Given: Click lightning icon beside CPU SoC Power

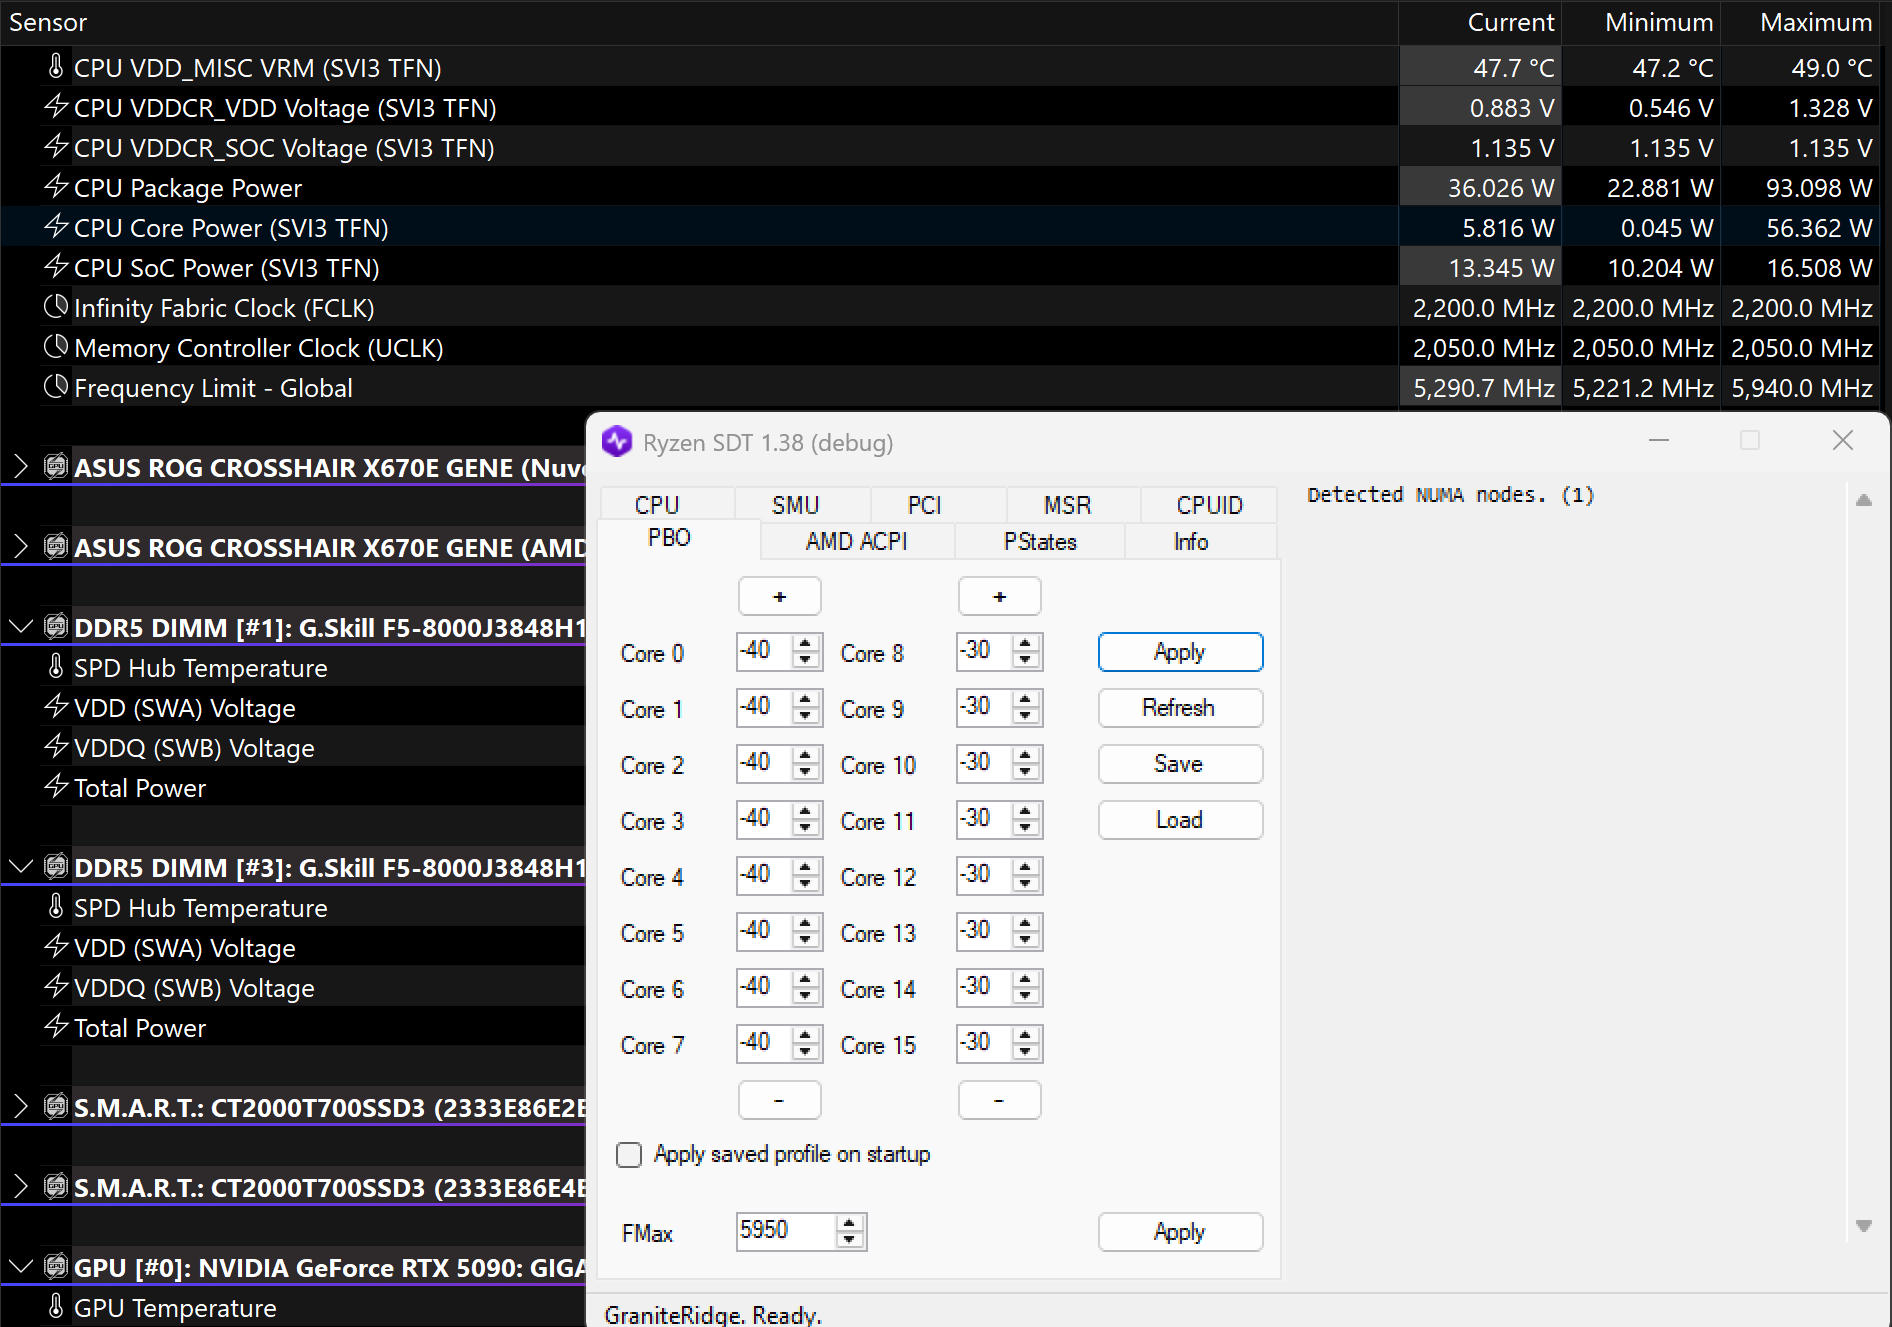Looking at the screenshot, I should (x=56, y=266).
